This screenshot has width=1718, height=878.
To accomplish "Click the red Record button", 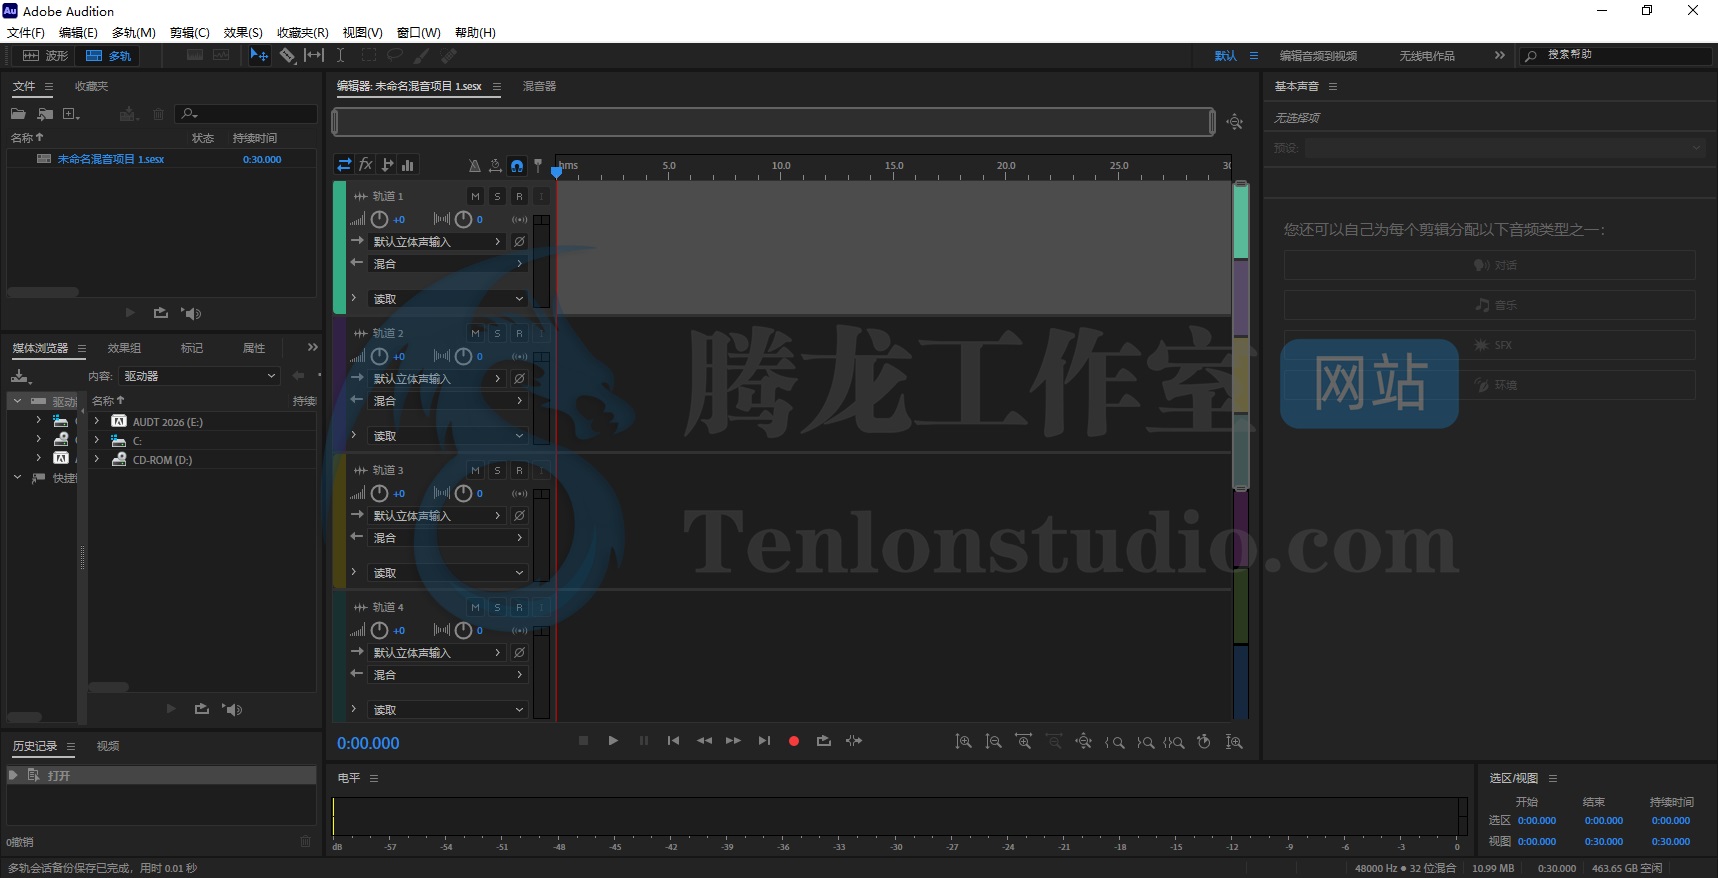I will pos(794,741).
